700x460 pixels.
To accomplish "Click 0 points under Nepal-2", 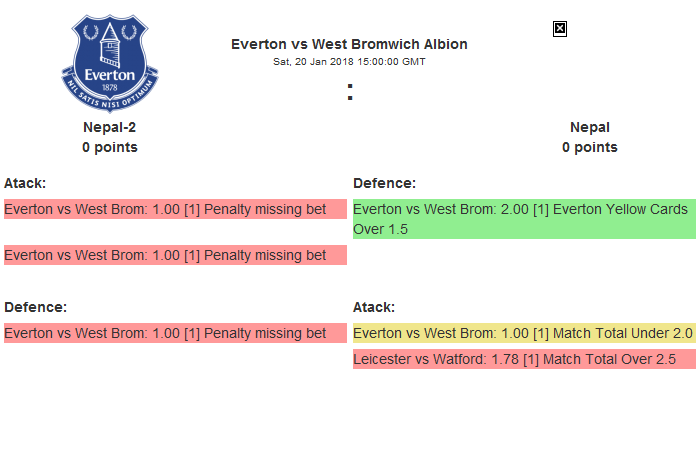I will 110,147.
